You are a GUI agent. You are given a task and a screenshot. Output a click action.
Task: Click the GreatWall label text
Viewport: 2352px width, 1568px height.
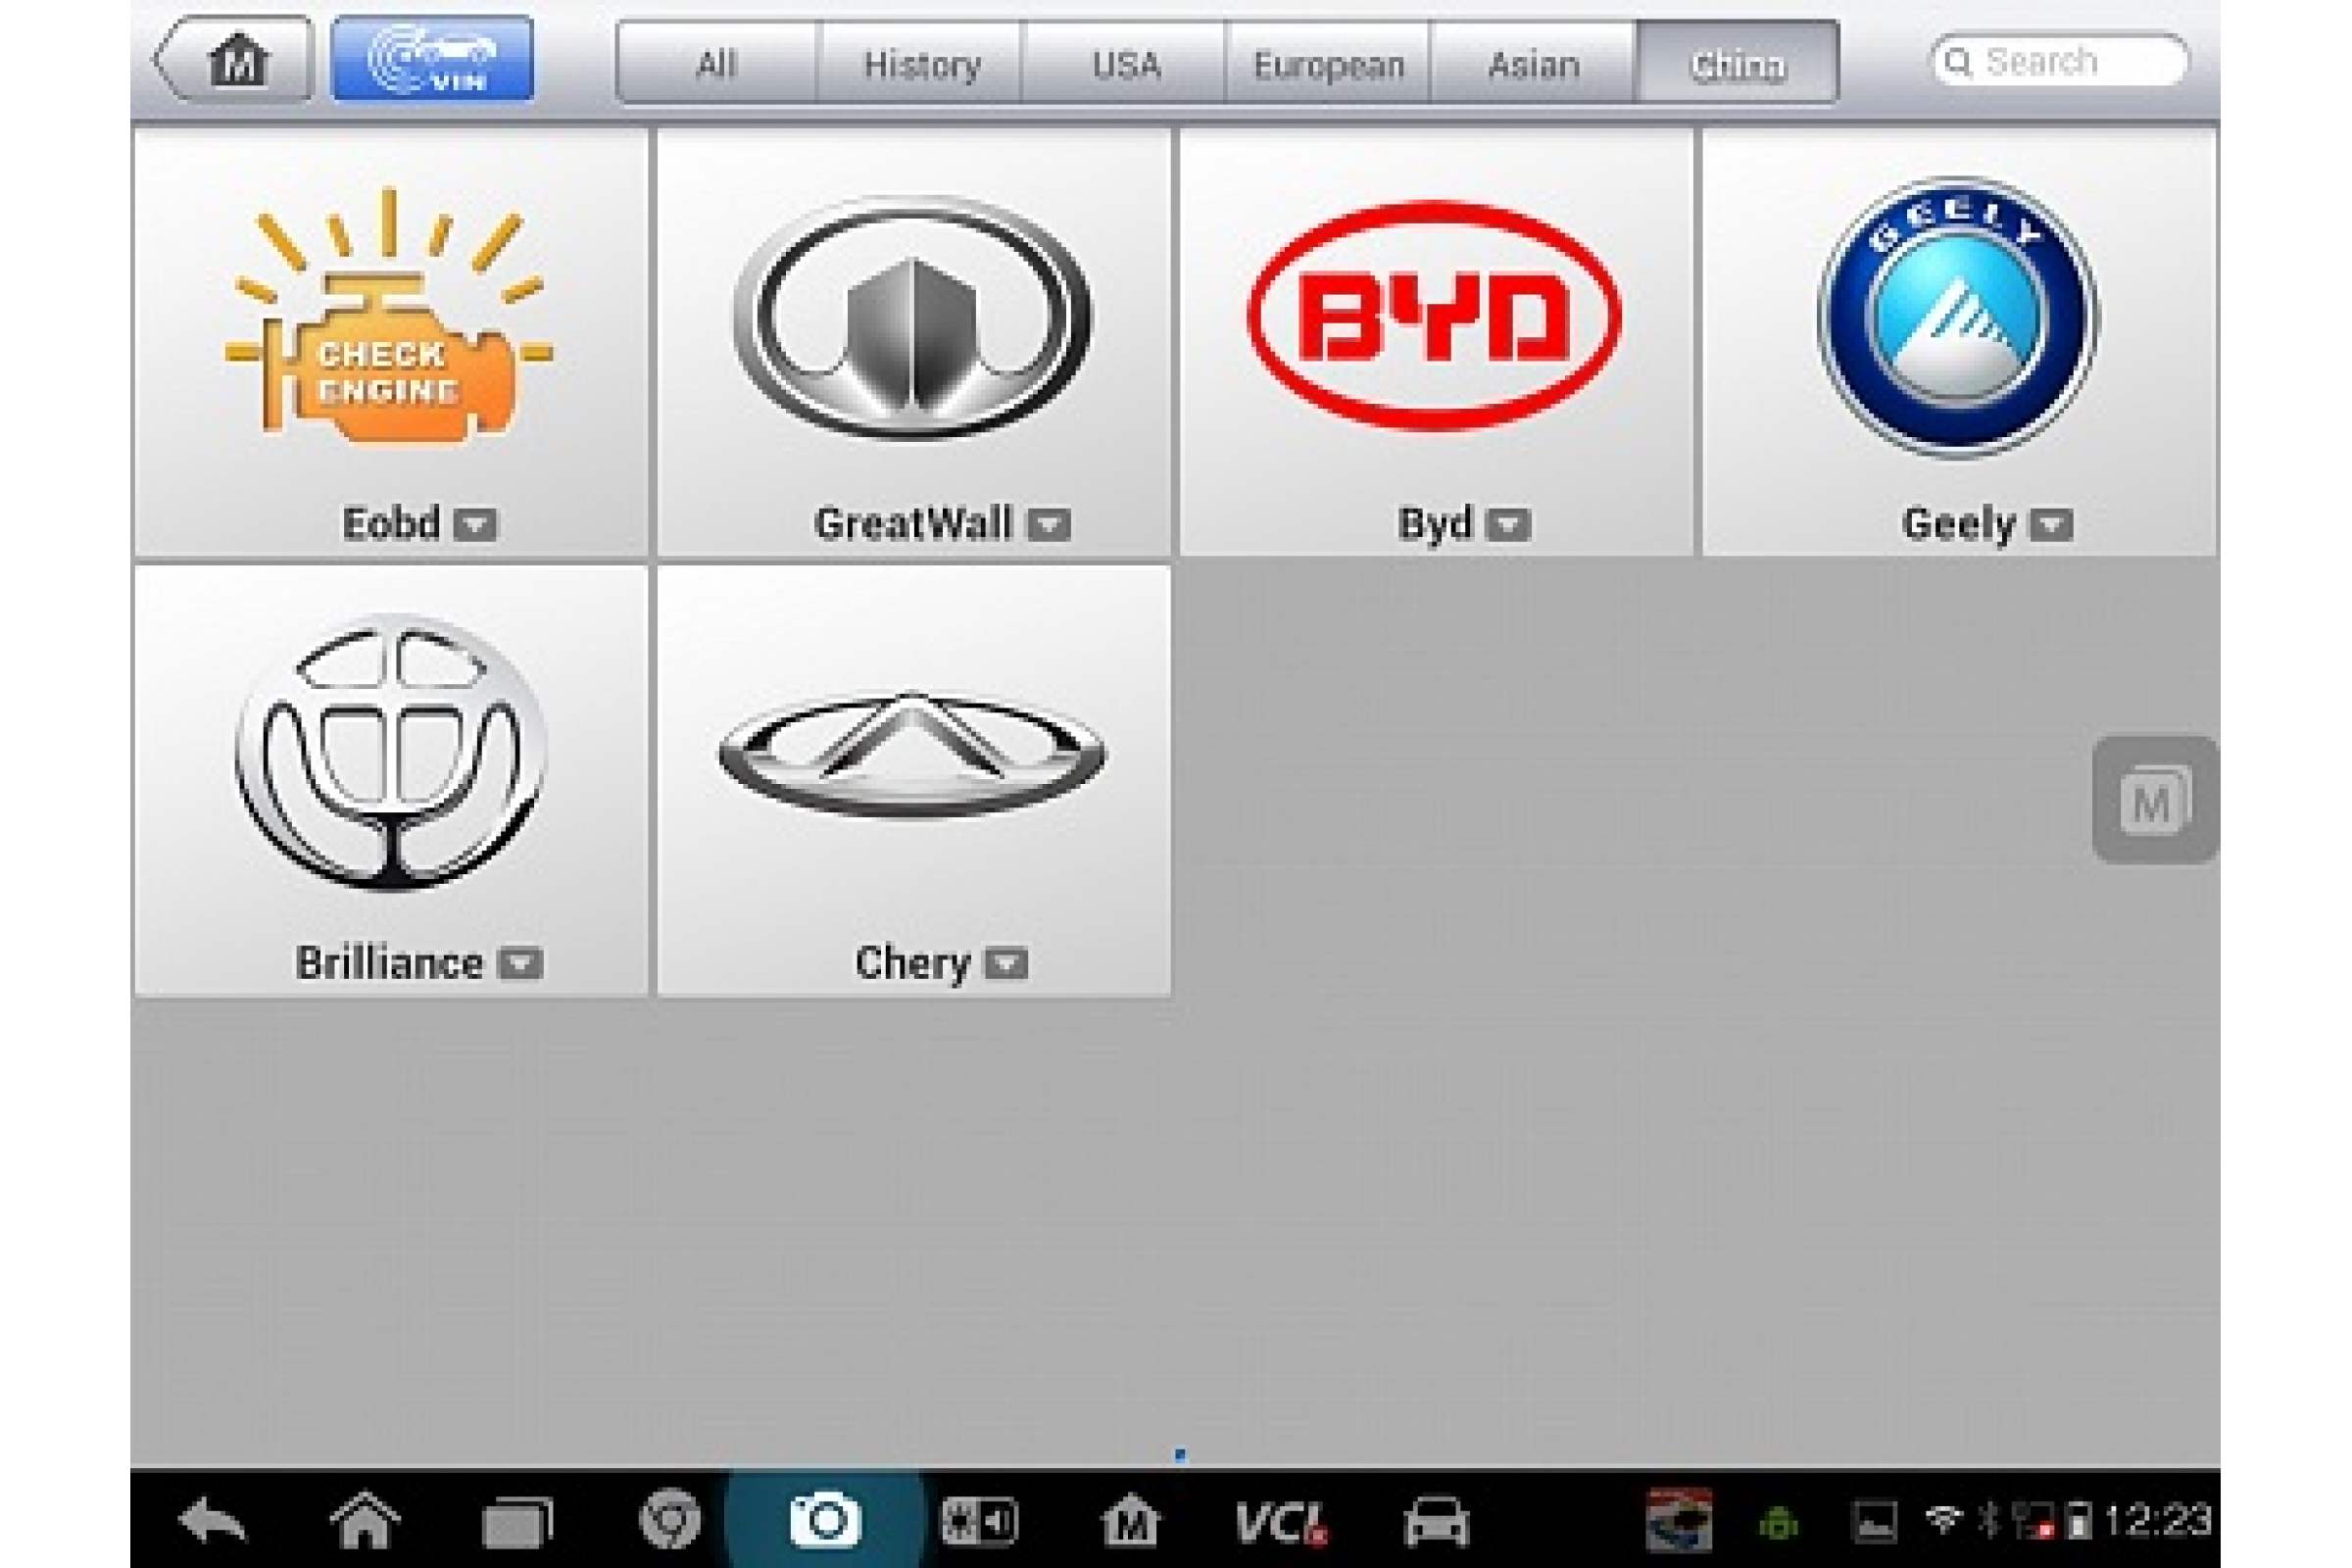point(914,524)
